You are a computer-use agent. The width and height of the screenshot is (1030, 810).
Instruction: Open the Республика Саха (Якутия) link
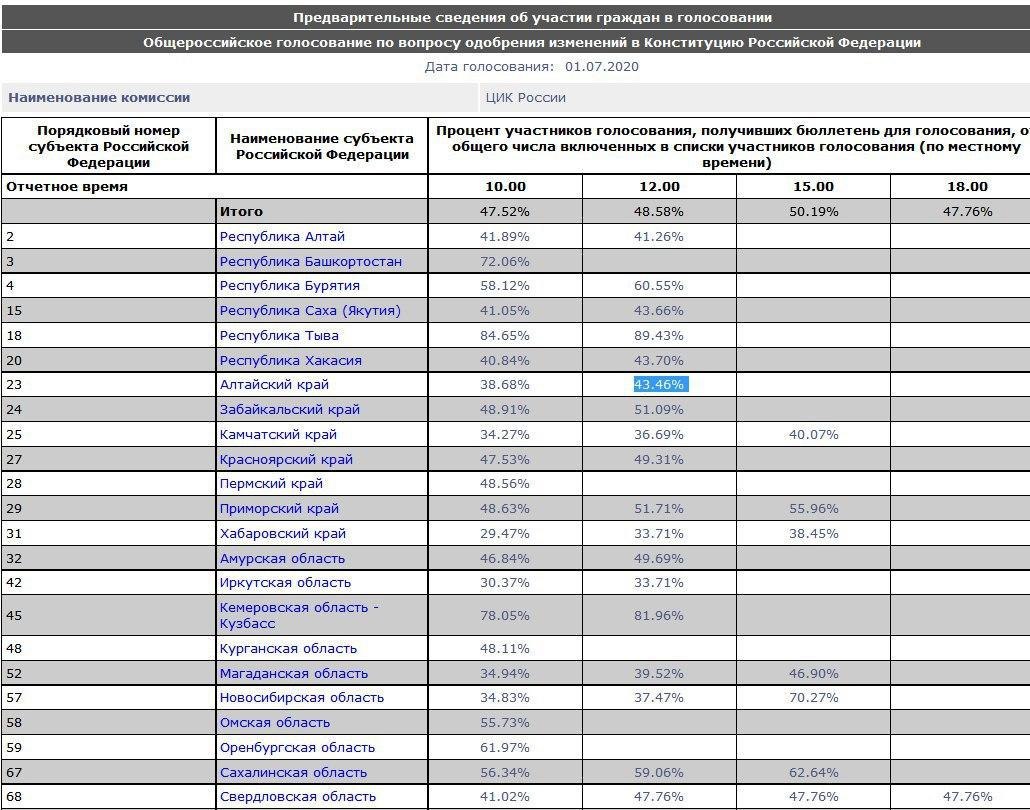pos(310,311)
